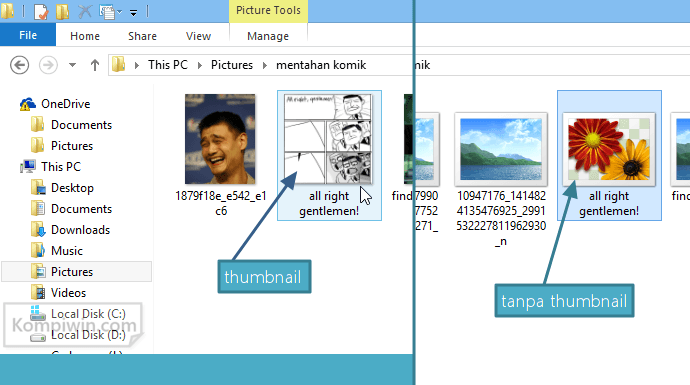The image size is (690, 385).
Task: Open the Customize Quick Access Toolbar dropdown
Action: 133,13
